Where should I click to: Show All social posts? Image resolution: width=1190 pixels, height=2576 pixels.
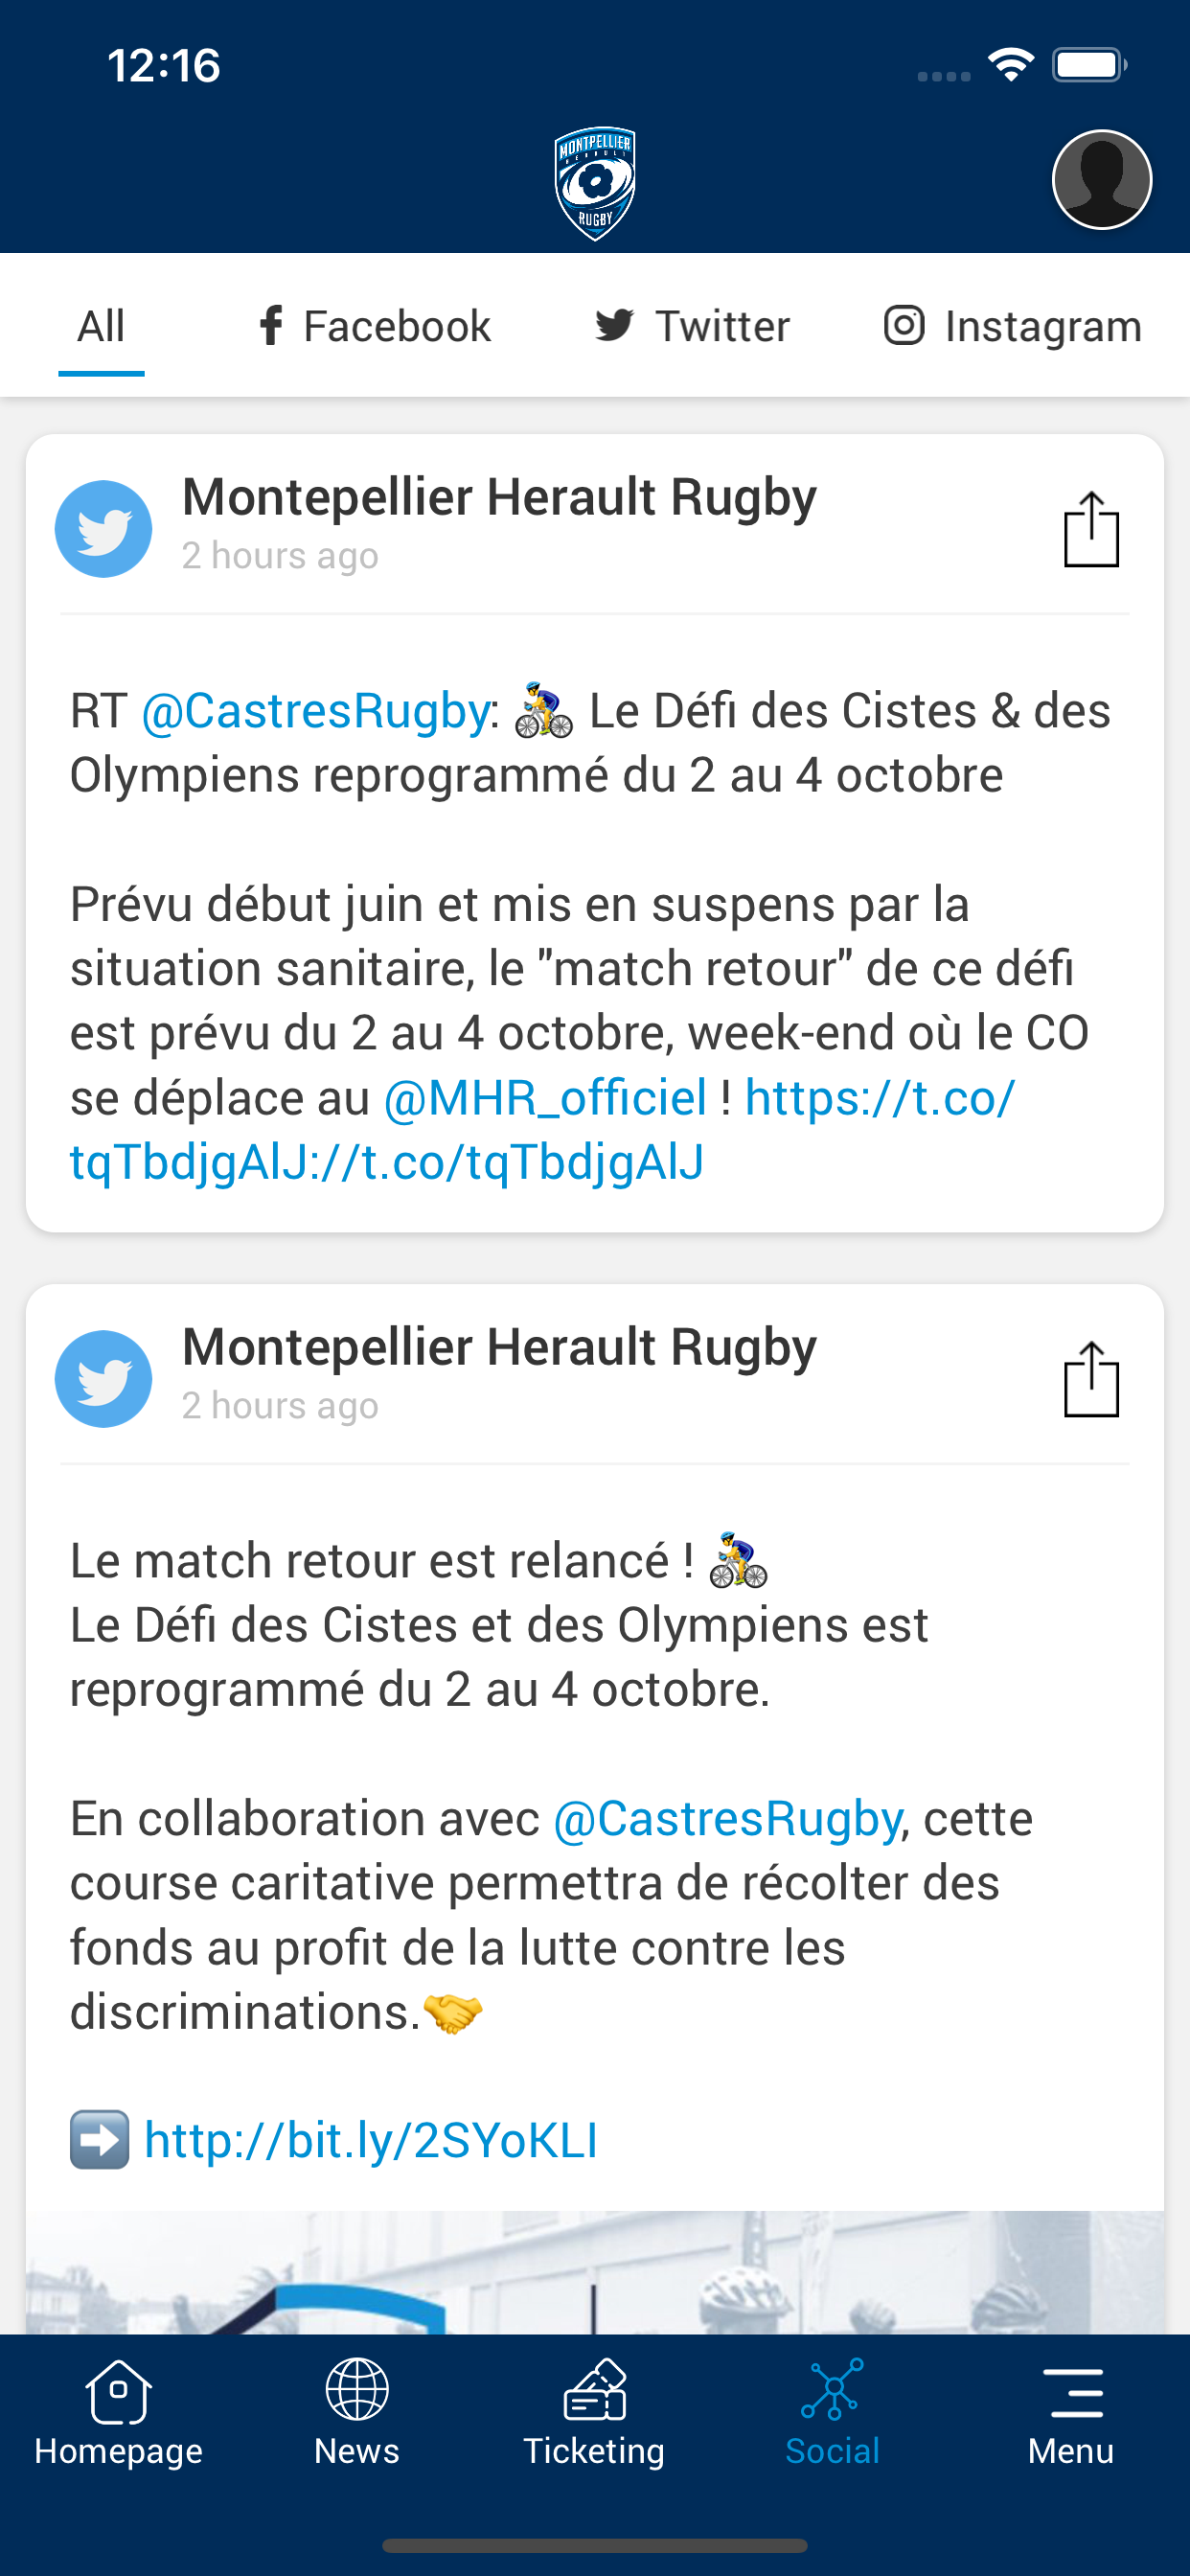(x=101, y=327)
